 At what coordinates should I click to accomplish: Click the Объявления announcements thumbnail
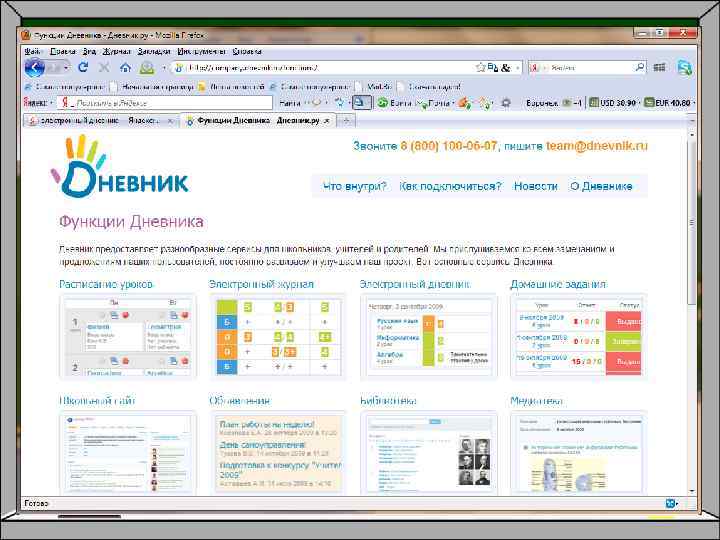(278, 453)
